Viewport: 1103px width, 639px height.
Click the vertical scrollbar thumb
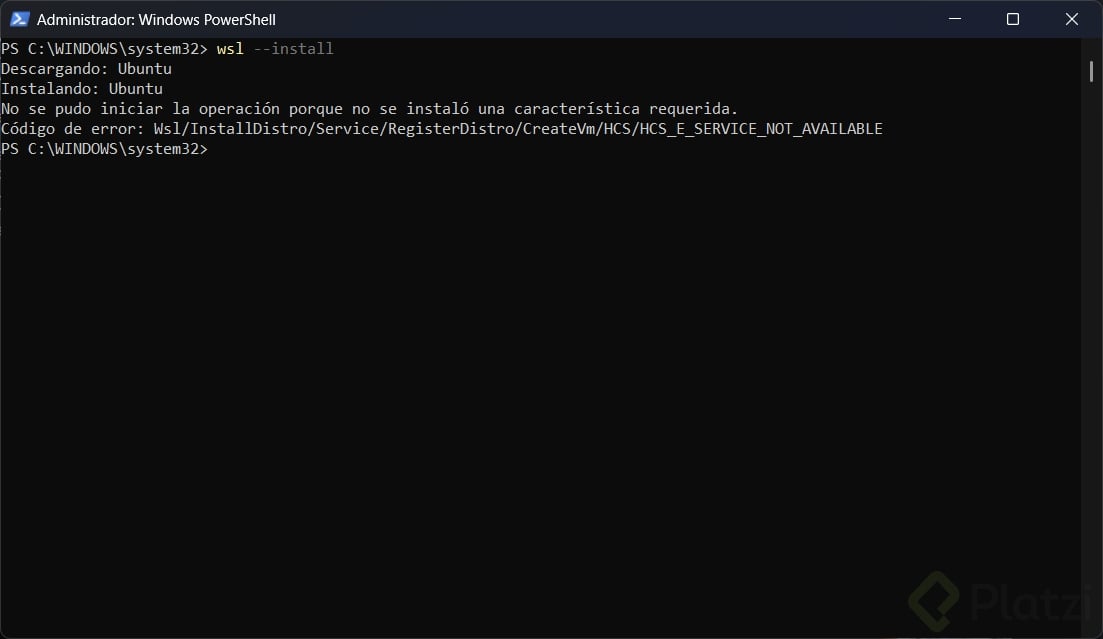pos(1091,70)
